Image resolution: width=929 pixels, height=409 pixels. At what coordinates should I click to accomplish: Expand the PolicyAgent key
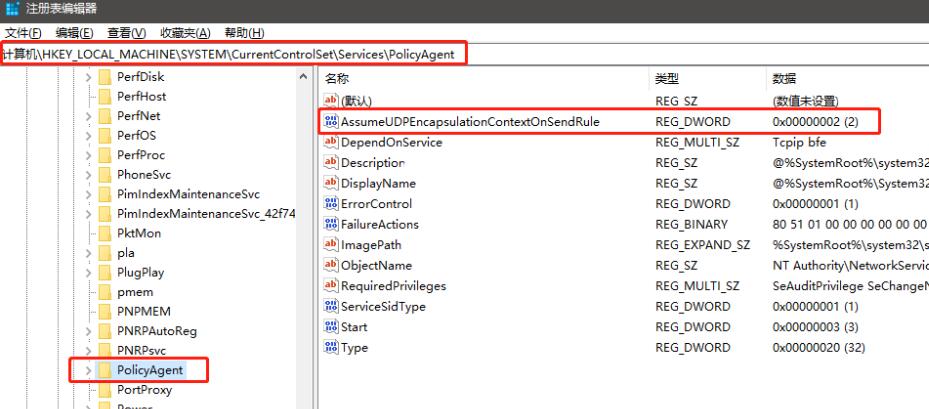coord(88,370)
